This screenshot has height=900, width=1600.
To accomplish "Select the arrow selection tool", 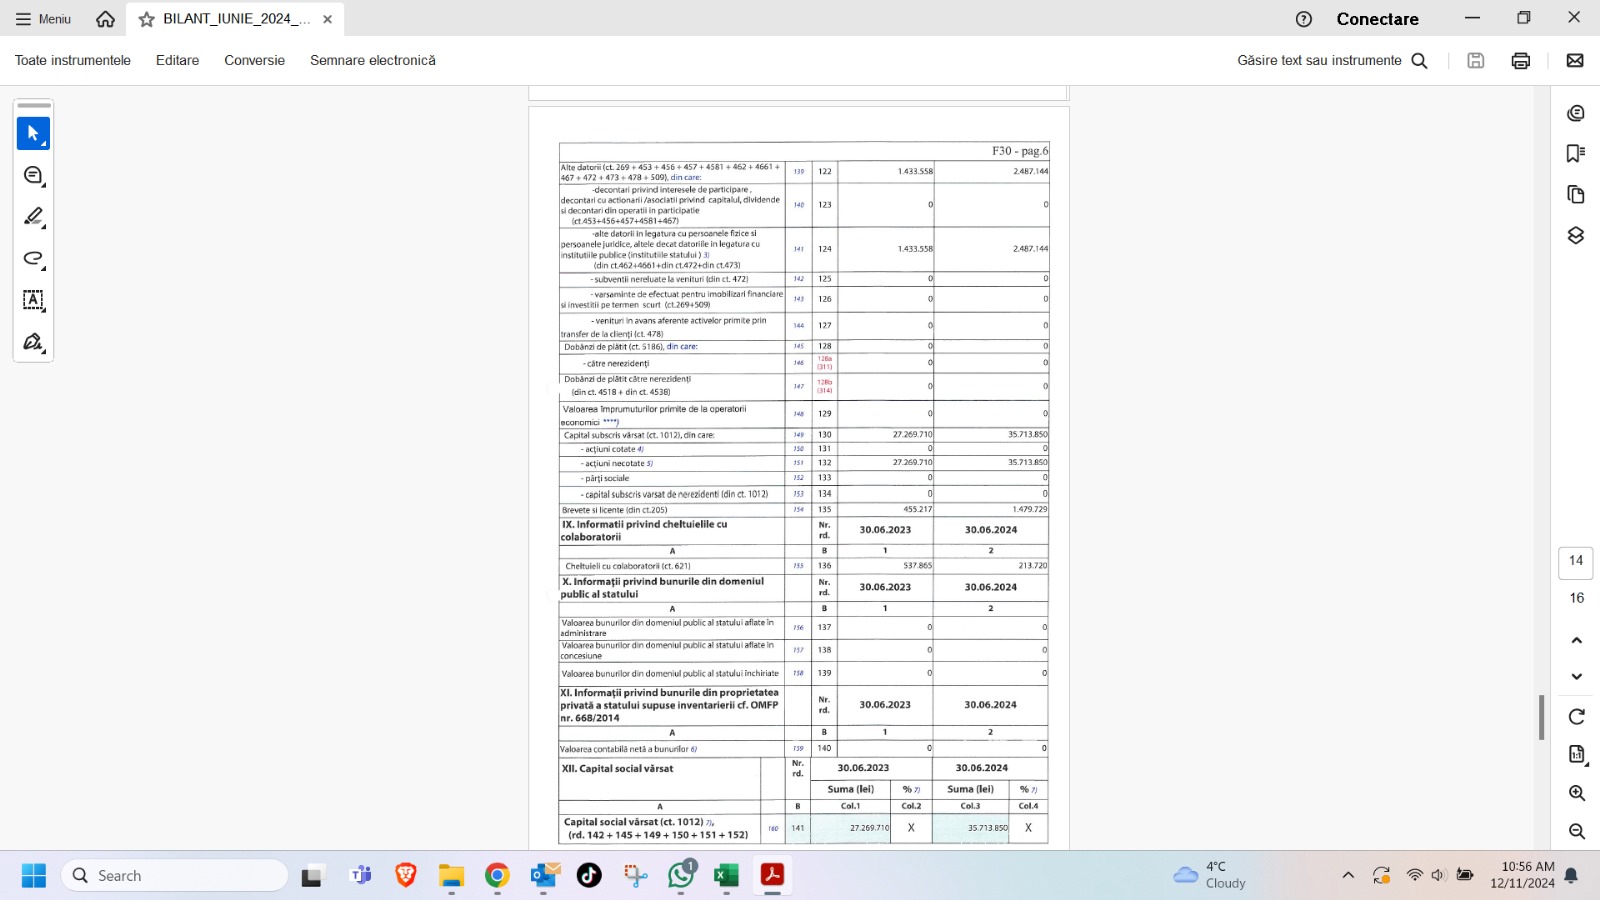I will pos(33,133).
